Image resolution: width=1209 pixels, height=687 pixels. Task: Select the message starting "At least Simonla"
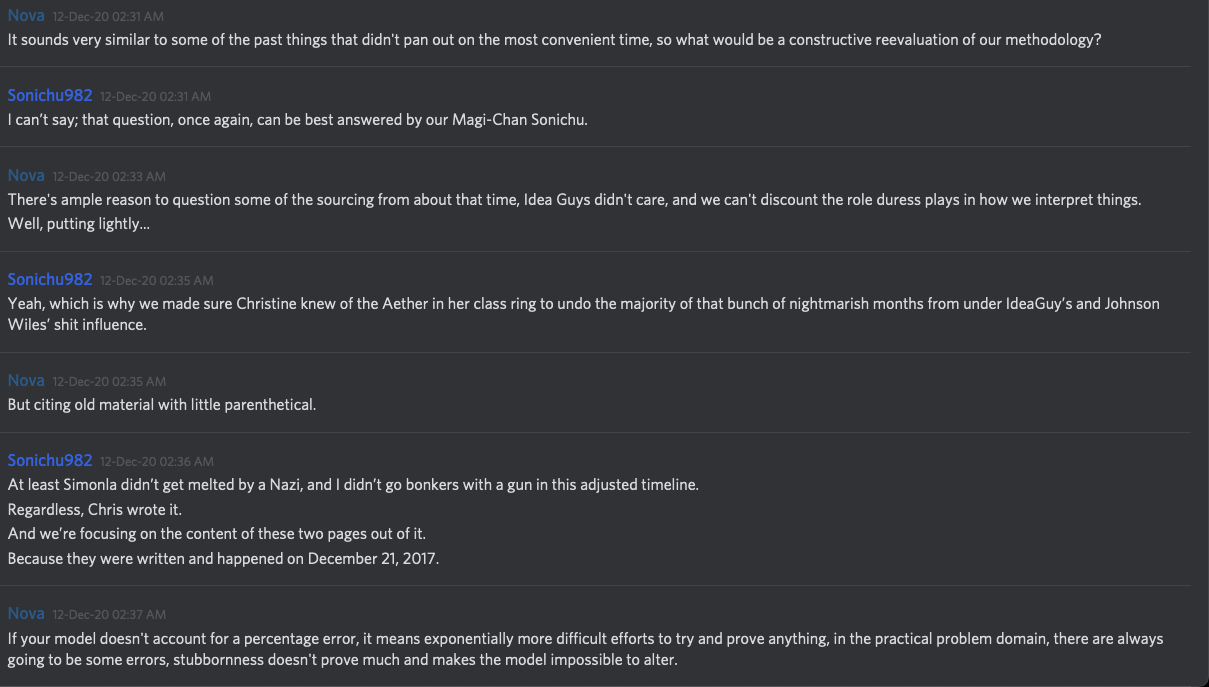pyautogui.click(x=353, y=485)
